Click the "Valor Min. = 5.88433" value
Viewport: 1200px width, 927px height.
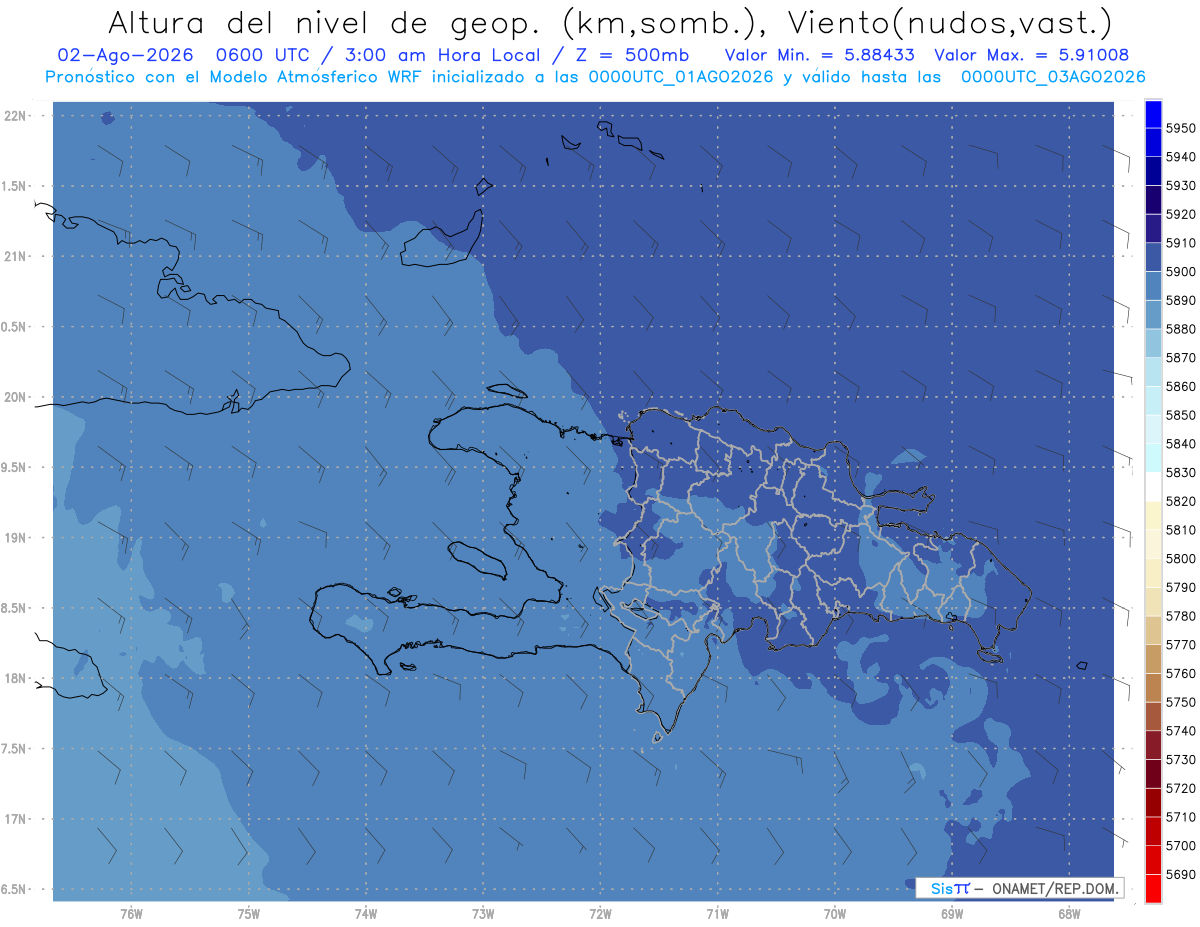coord(818,54)
